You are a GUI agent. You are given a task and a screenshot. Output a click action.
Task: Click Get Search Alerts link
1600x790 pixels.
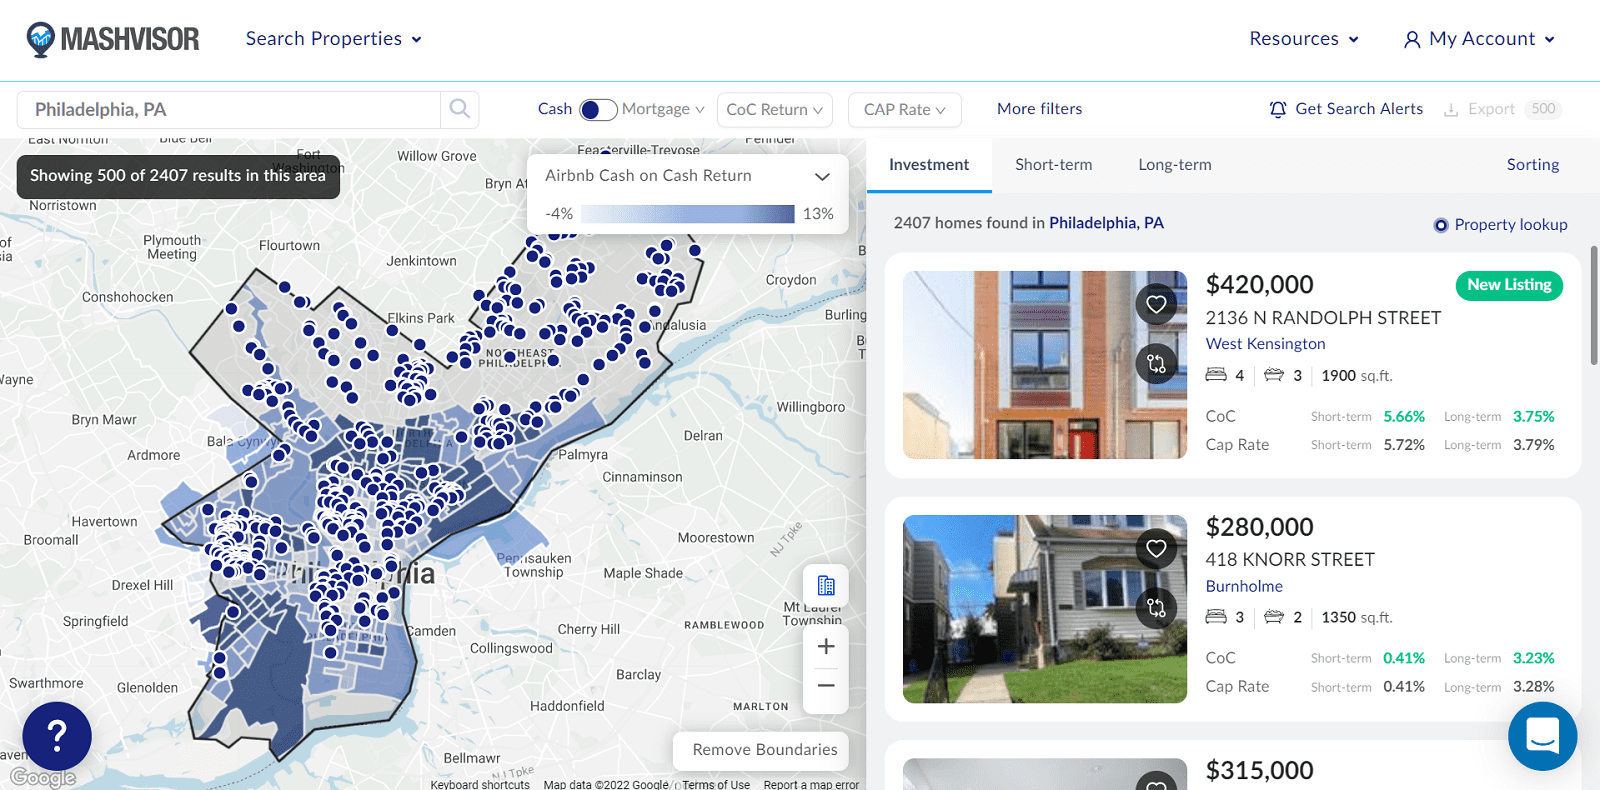pos(1359,109)
